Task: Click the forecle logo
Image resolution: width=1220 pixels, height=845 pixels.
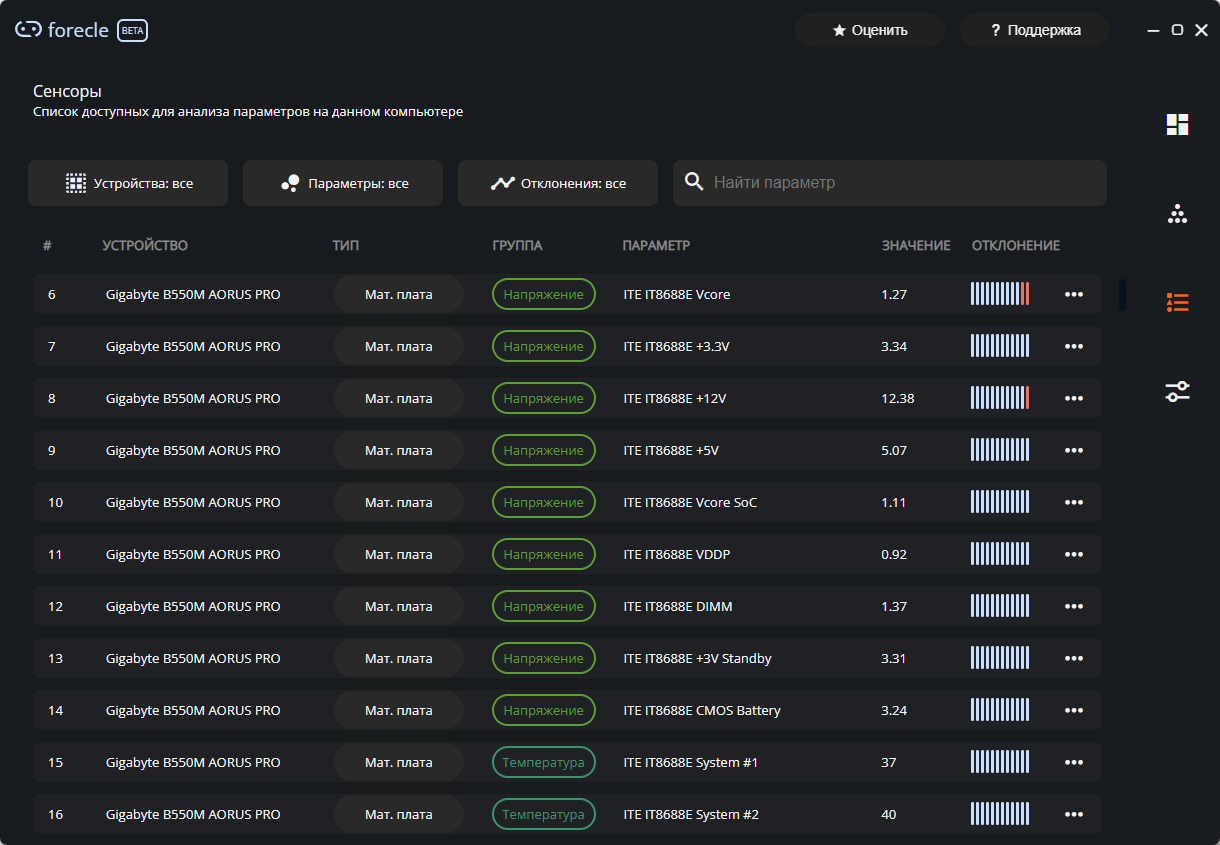Action: 62,30
